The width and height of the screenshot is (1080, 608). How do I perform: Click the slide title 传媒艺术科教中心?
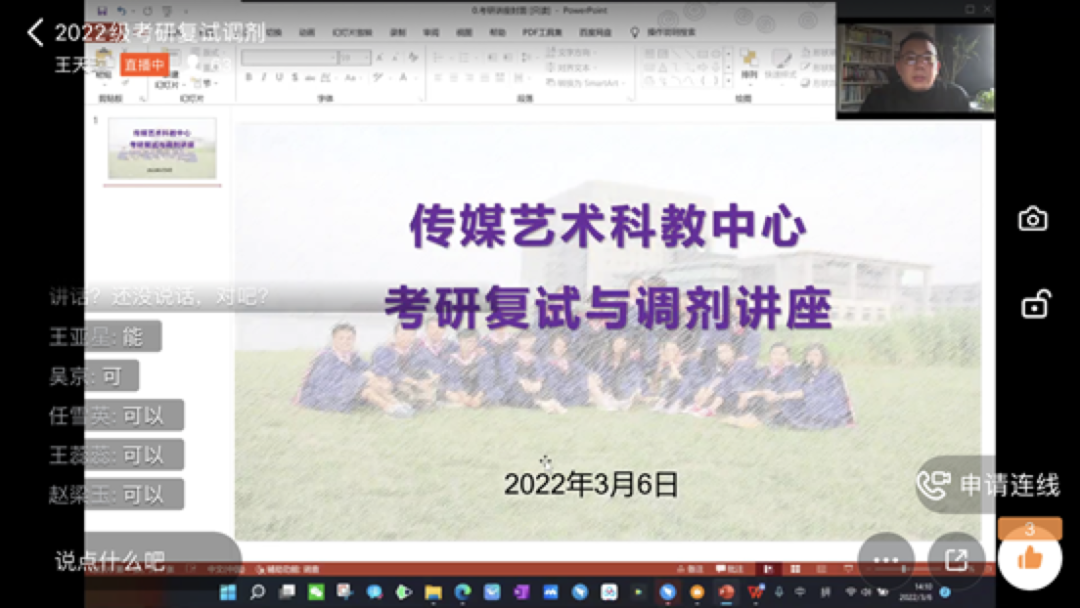click(x=608, y=227)
